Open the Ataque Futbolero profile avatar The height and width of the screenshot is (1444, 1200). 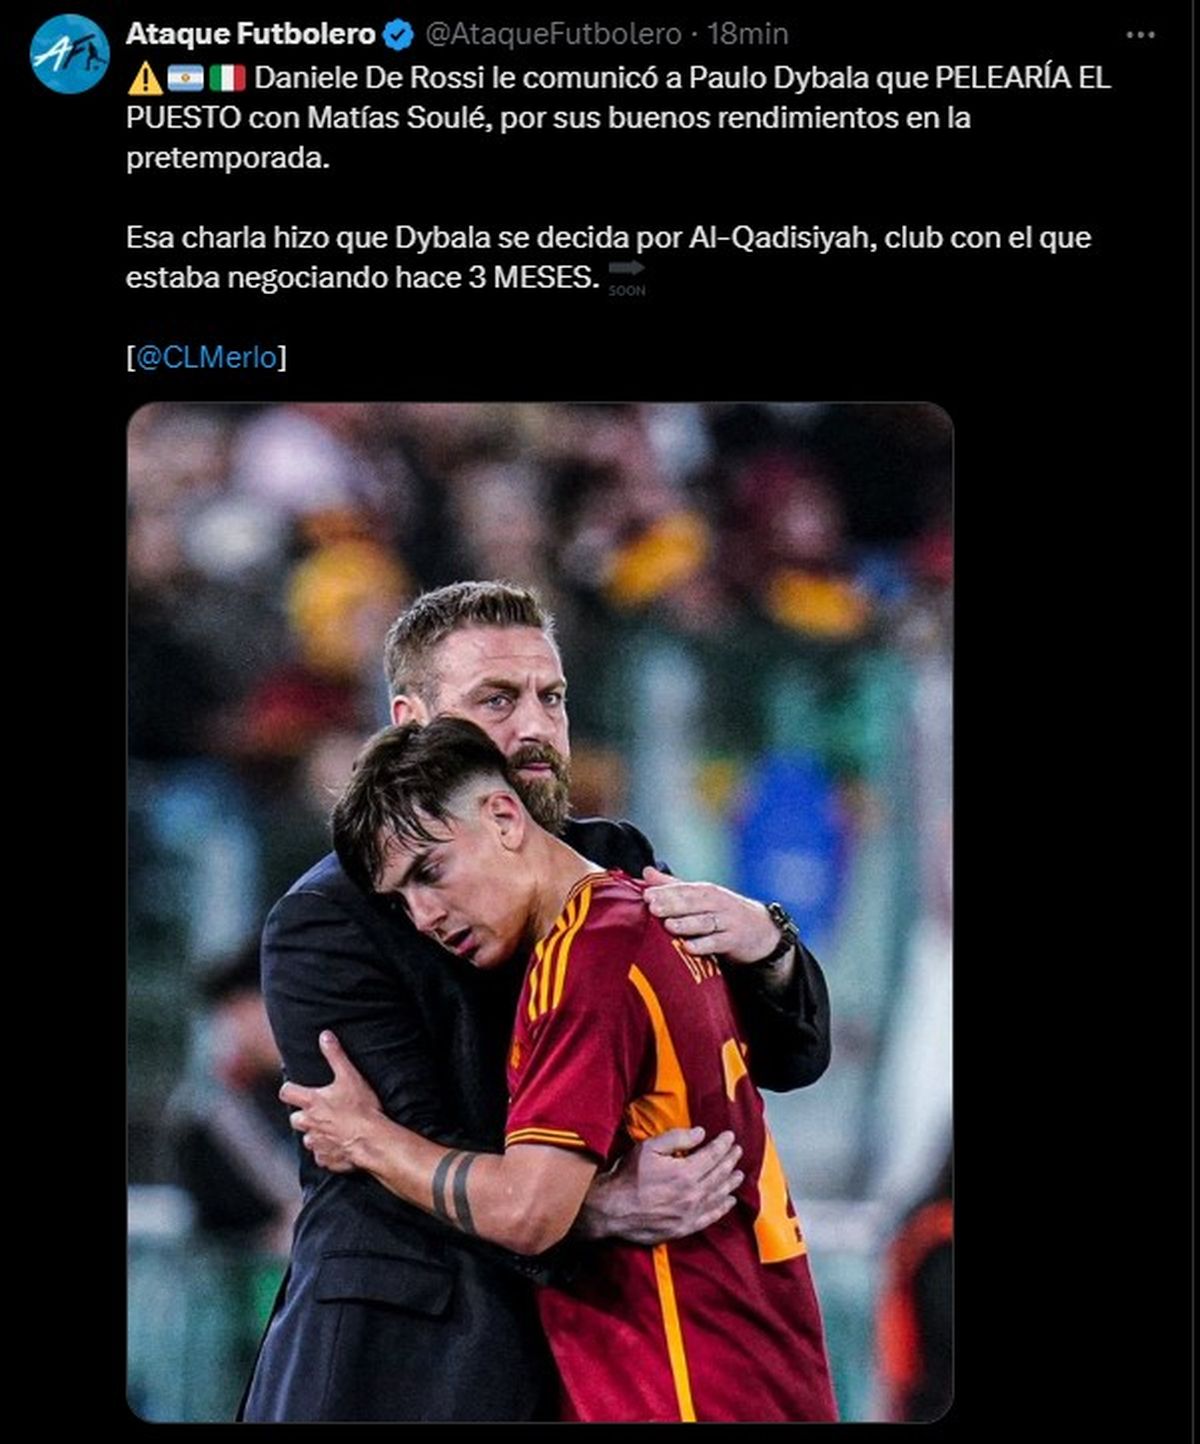(x=69, y=53)
